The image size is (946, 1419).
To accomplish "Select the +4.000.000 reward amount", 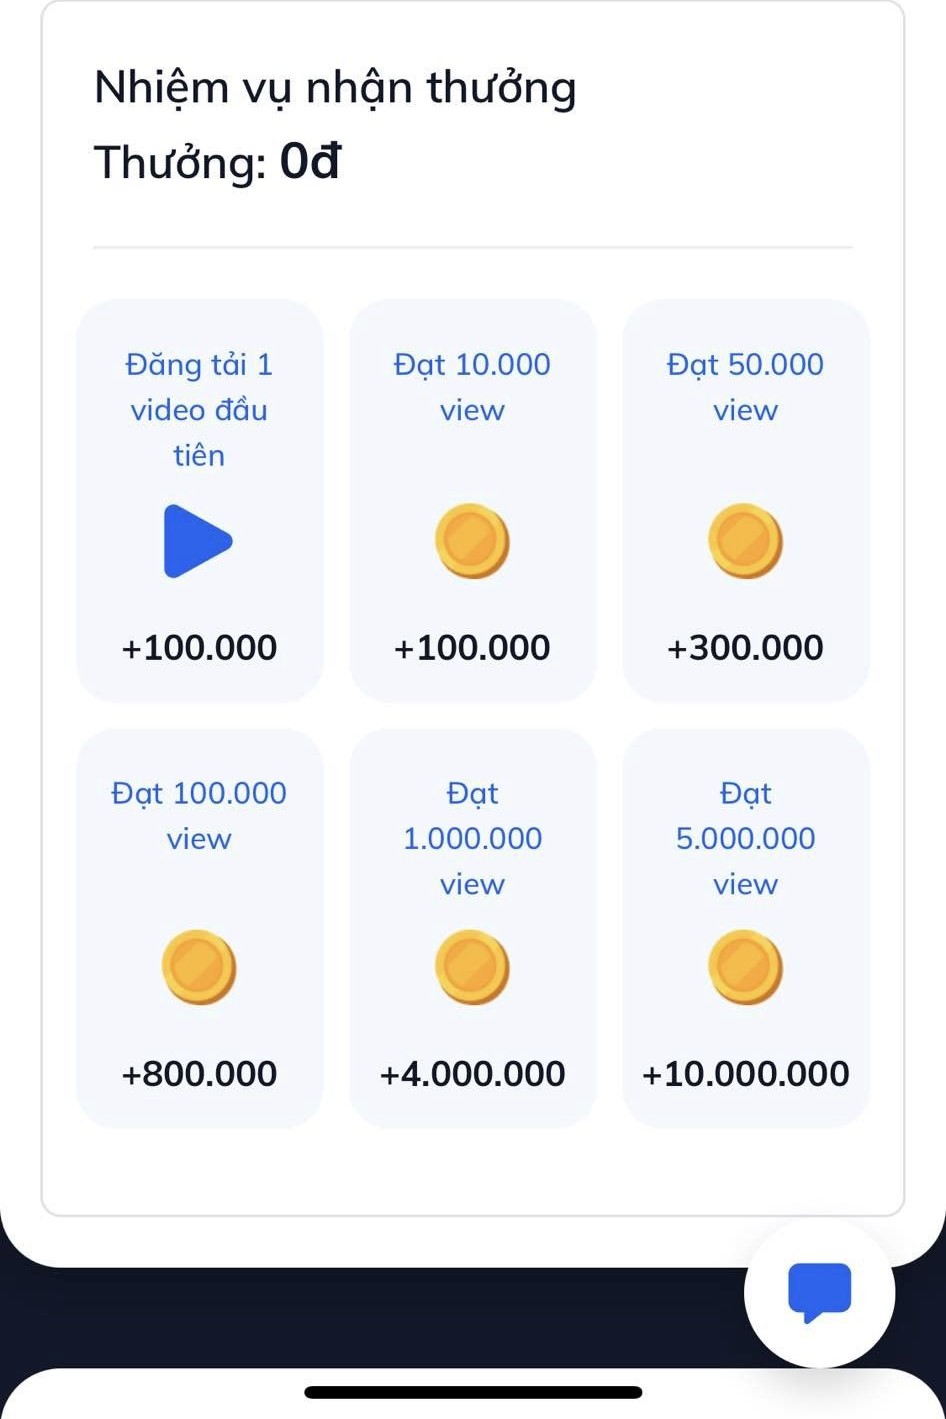I will 472,1074.
